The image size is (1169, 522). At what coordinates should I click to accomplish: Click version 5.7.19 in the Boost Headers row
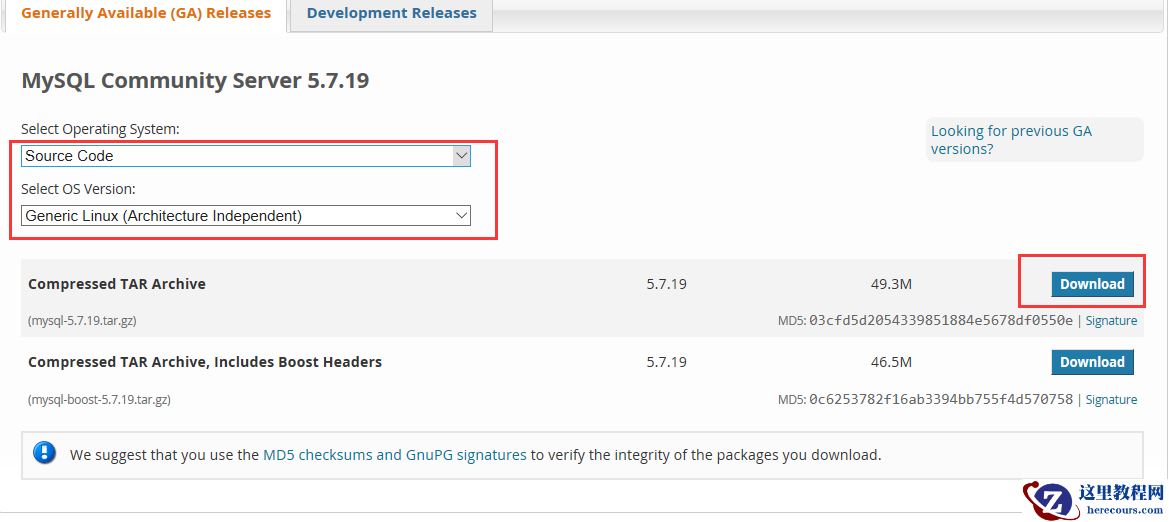(x=667, y=362)
